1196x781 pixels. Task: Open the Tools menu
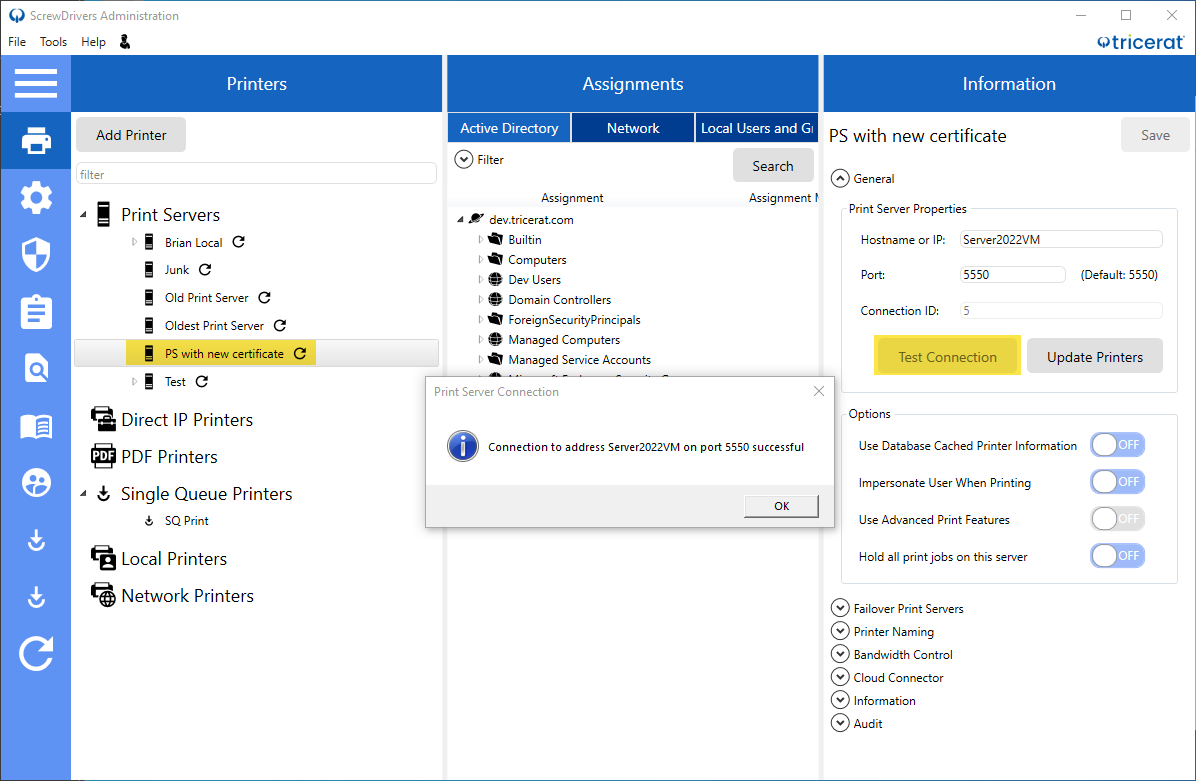click(53, 42)
